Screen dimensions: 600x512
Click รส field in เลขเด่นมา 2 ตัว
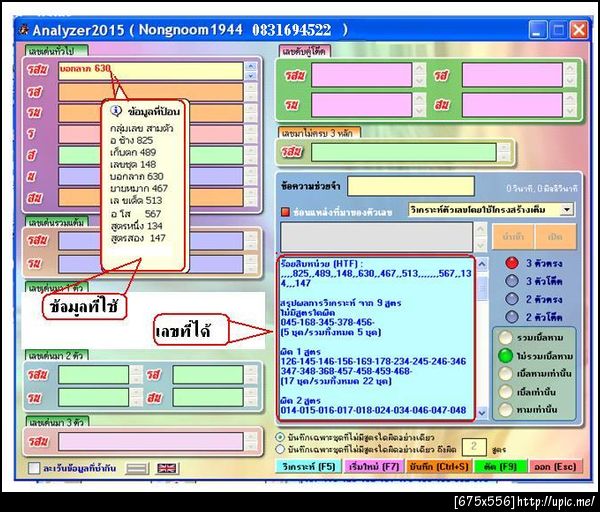point(208,374)
